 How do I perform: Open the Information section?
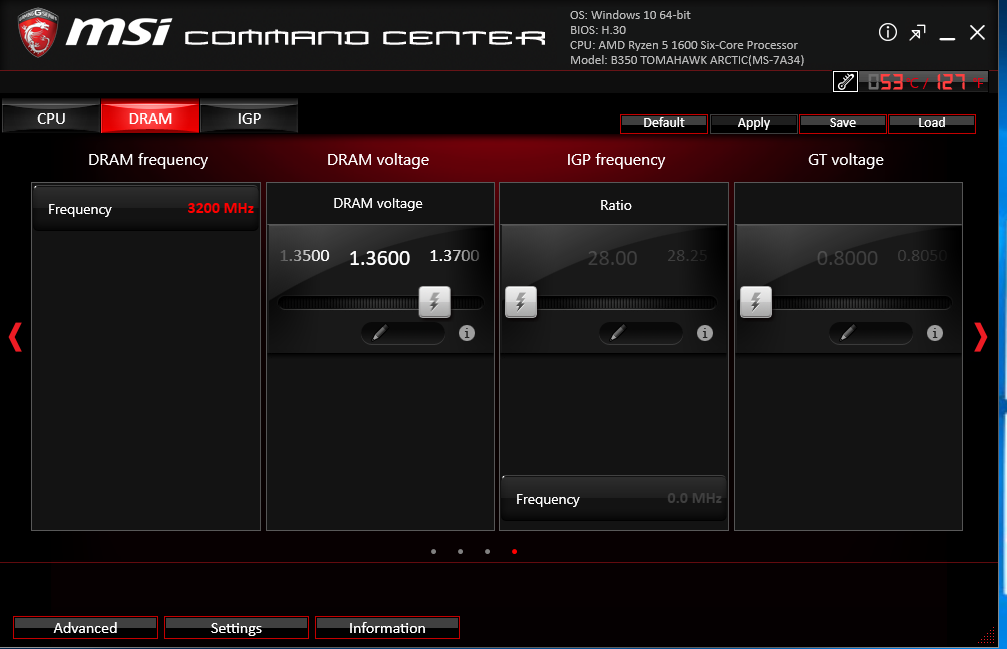click(387, 628)
